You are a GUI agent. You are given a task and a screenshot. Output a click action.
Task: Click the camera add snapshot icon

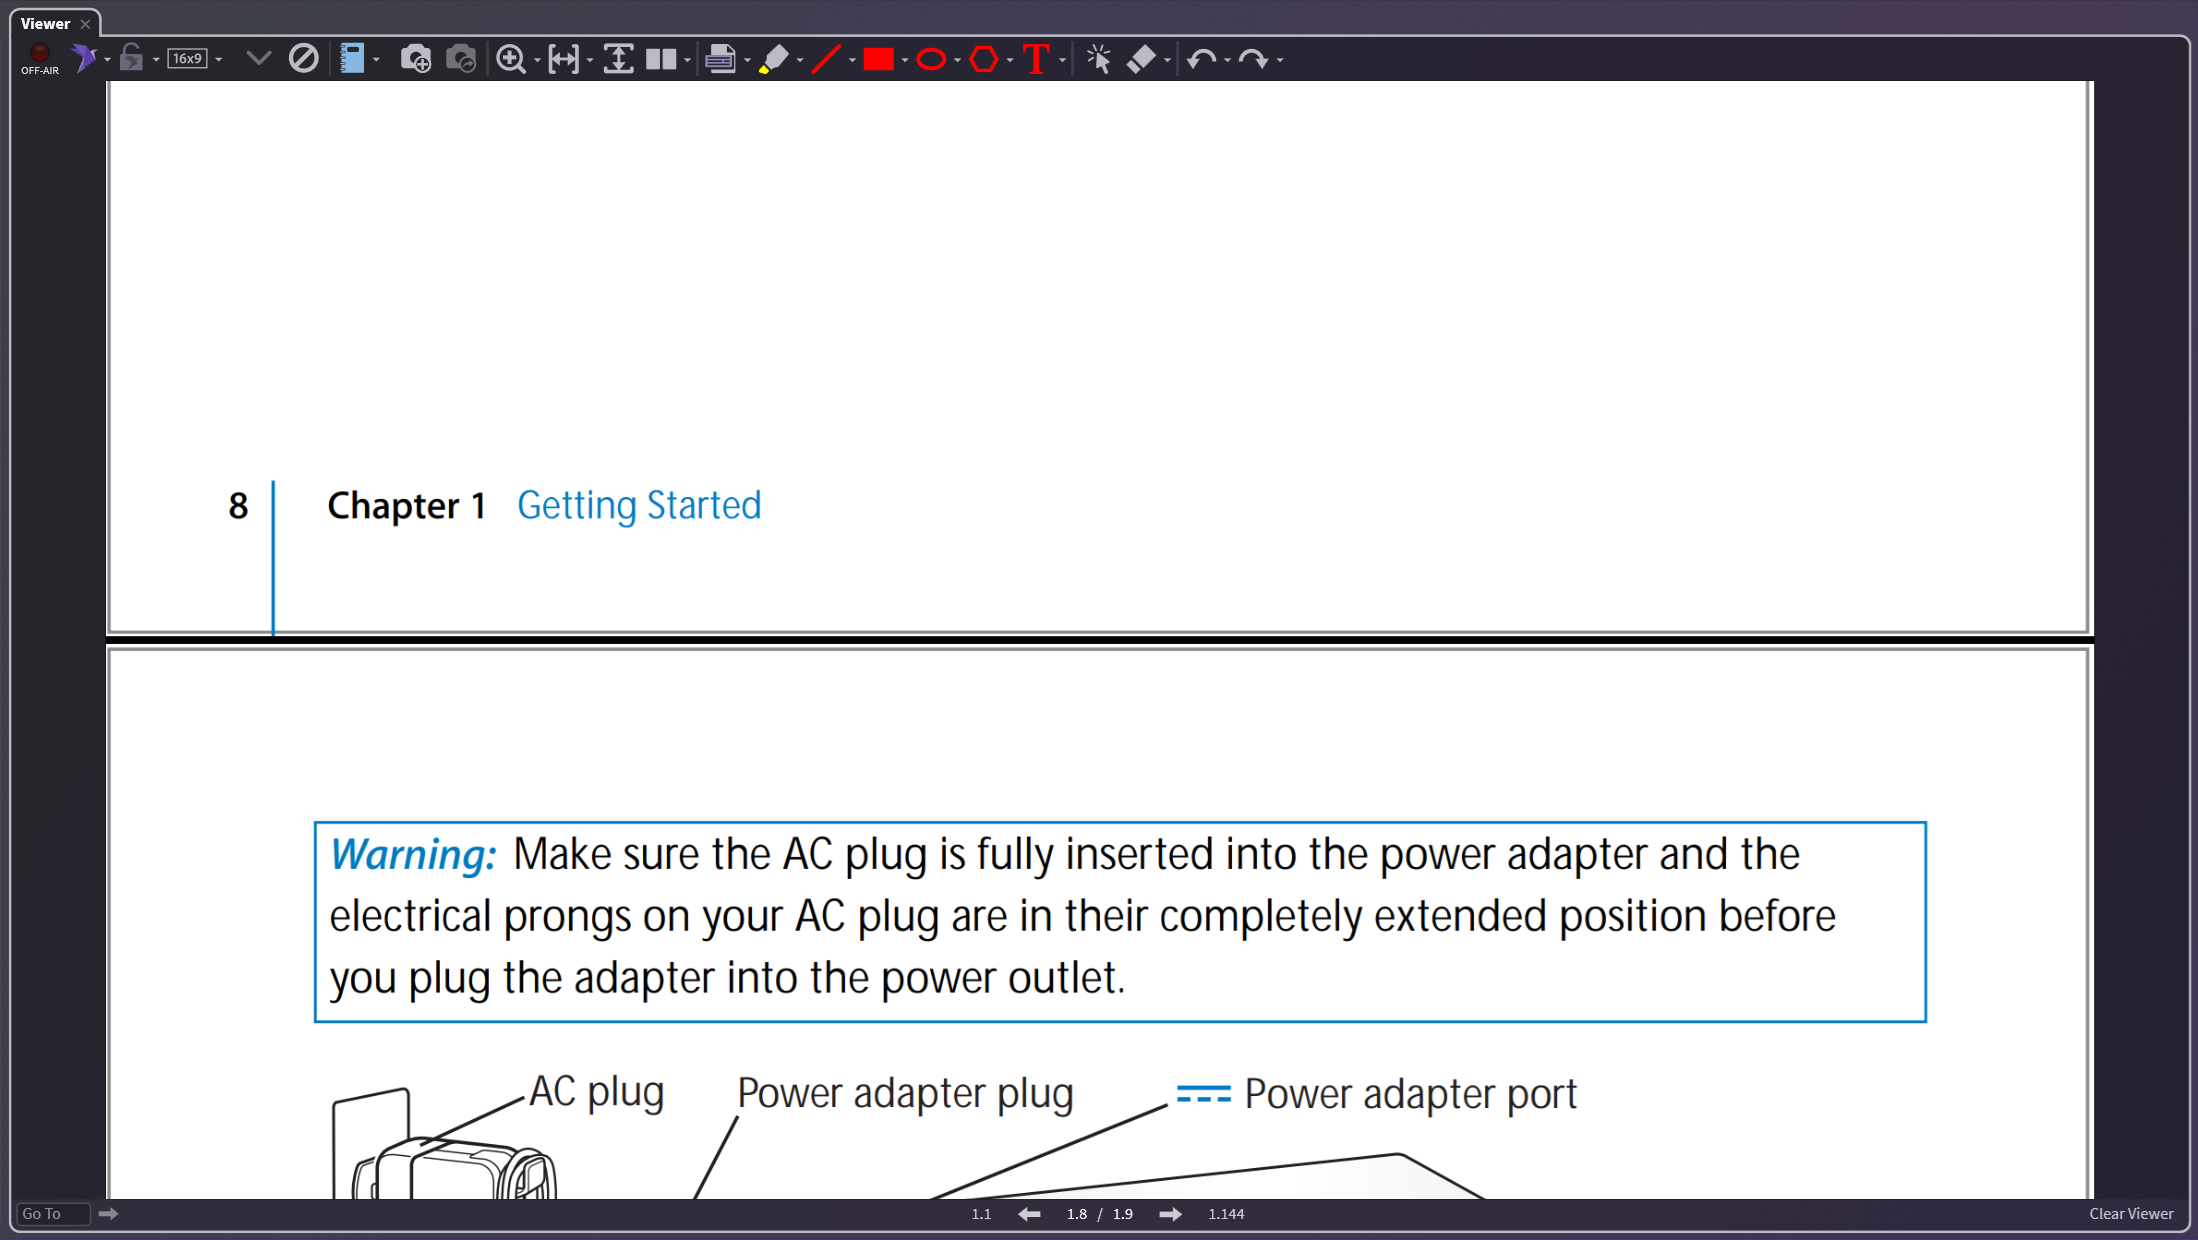click(415, 59)
